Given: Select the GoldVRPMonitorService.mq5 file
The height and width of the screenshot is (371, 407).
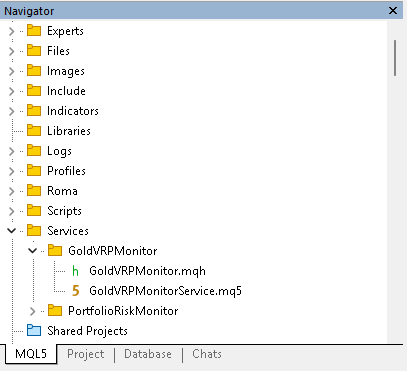Looking at the screenshot, I should pyautogui.click(x=165, y=291).
